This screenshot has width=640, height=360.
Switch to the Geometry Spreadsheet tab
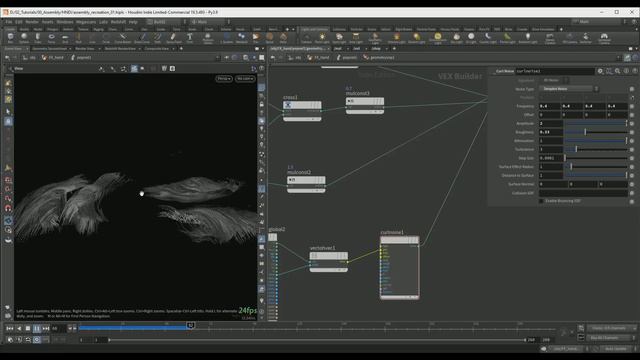point(49,49)
